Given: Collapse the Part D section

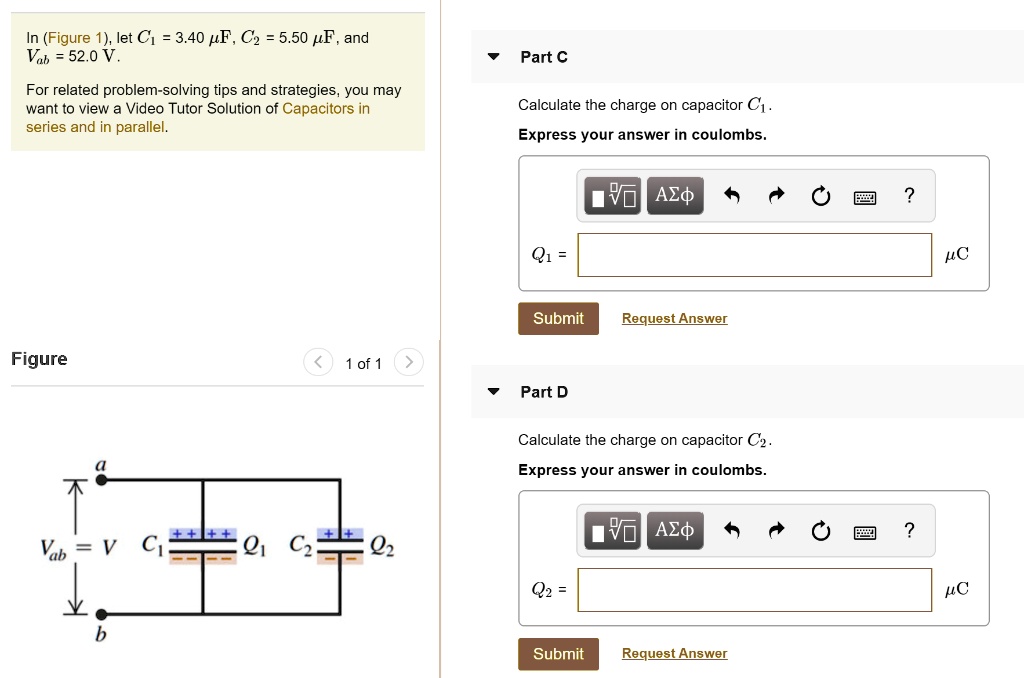Looking at the screenshot, I should 492,392.
